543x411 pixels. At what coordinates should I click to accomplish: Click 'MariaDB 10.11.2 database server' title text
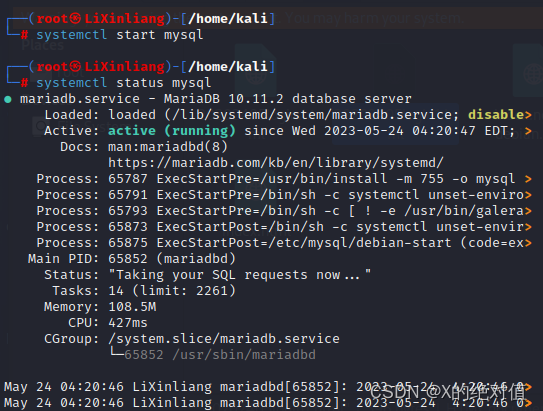(287, 99)
